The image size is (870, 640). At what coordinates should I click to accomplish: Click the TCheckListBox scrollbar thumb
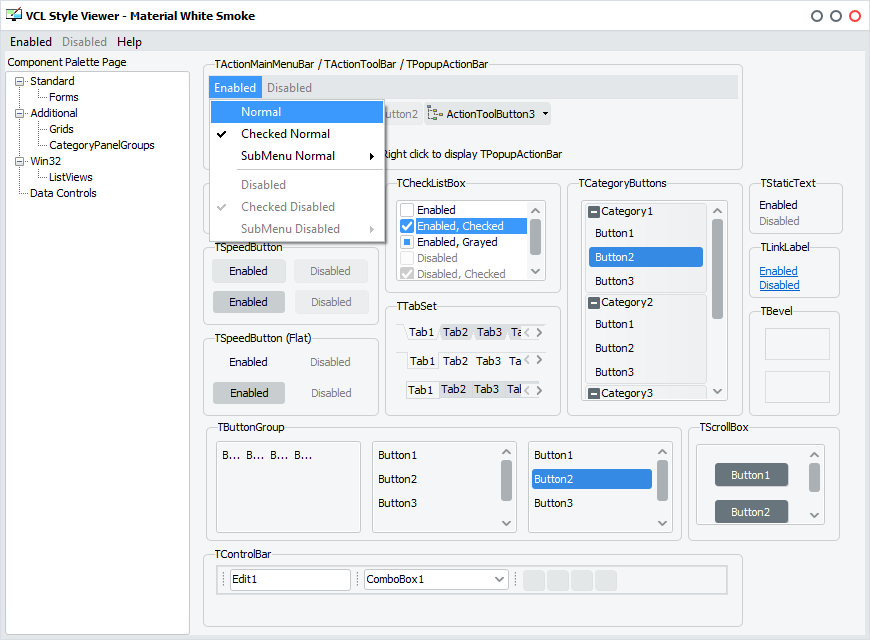(x=535, y=237)
